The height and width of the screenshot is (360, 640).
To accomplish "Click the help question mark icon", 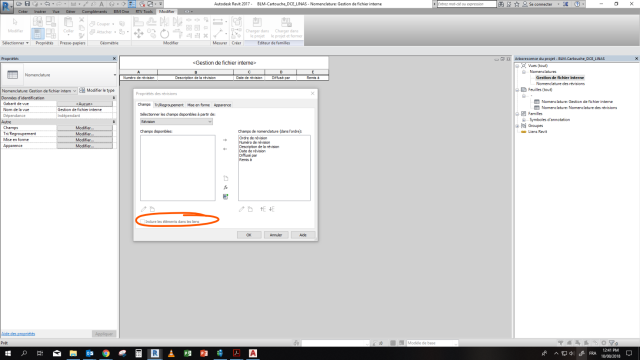I will click(x=577, y=4).
